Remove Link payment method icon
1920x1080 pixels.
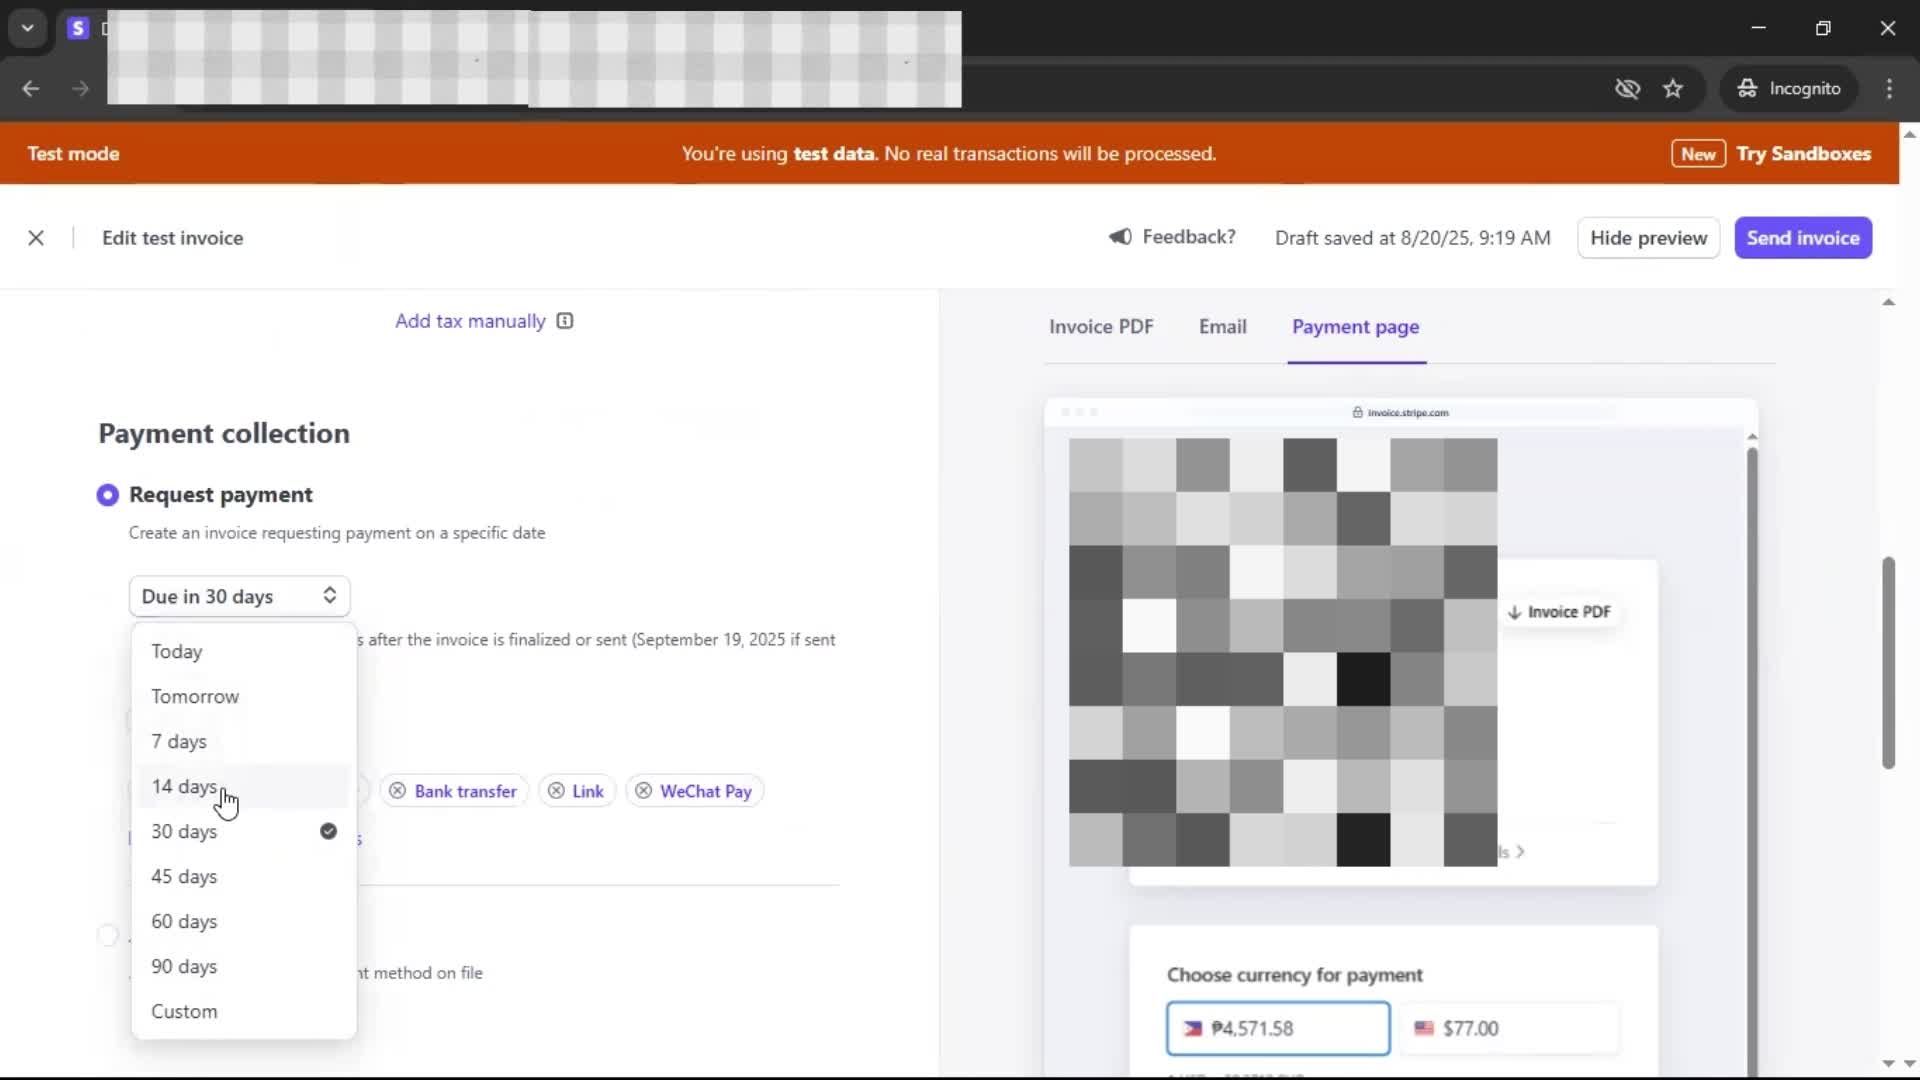(x=556, y=791)
